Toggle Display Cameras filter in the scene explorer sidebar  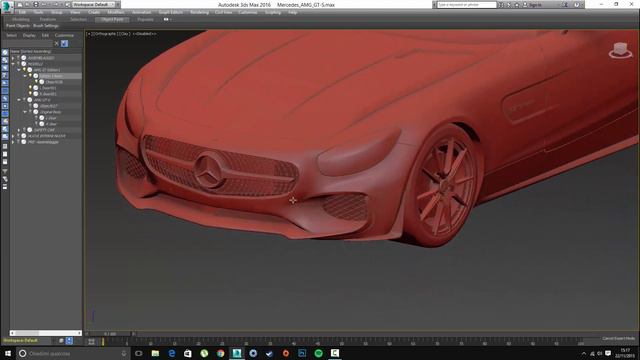[x=5, y=76]
